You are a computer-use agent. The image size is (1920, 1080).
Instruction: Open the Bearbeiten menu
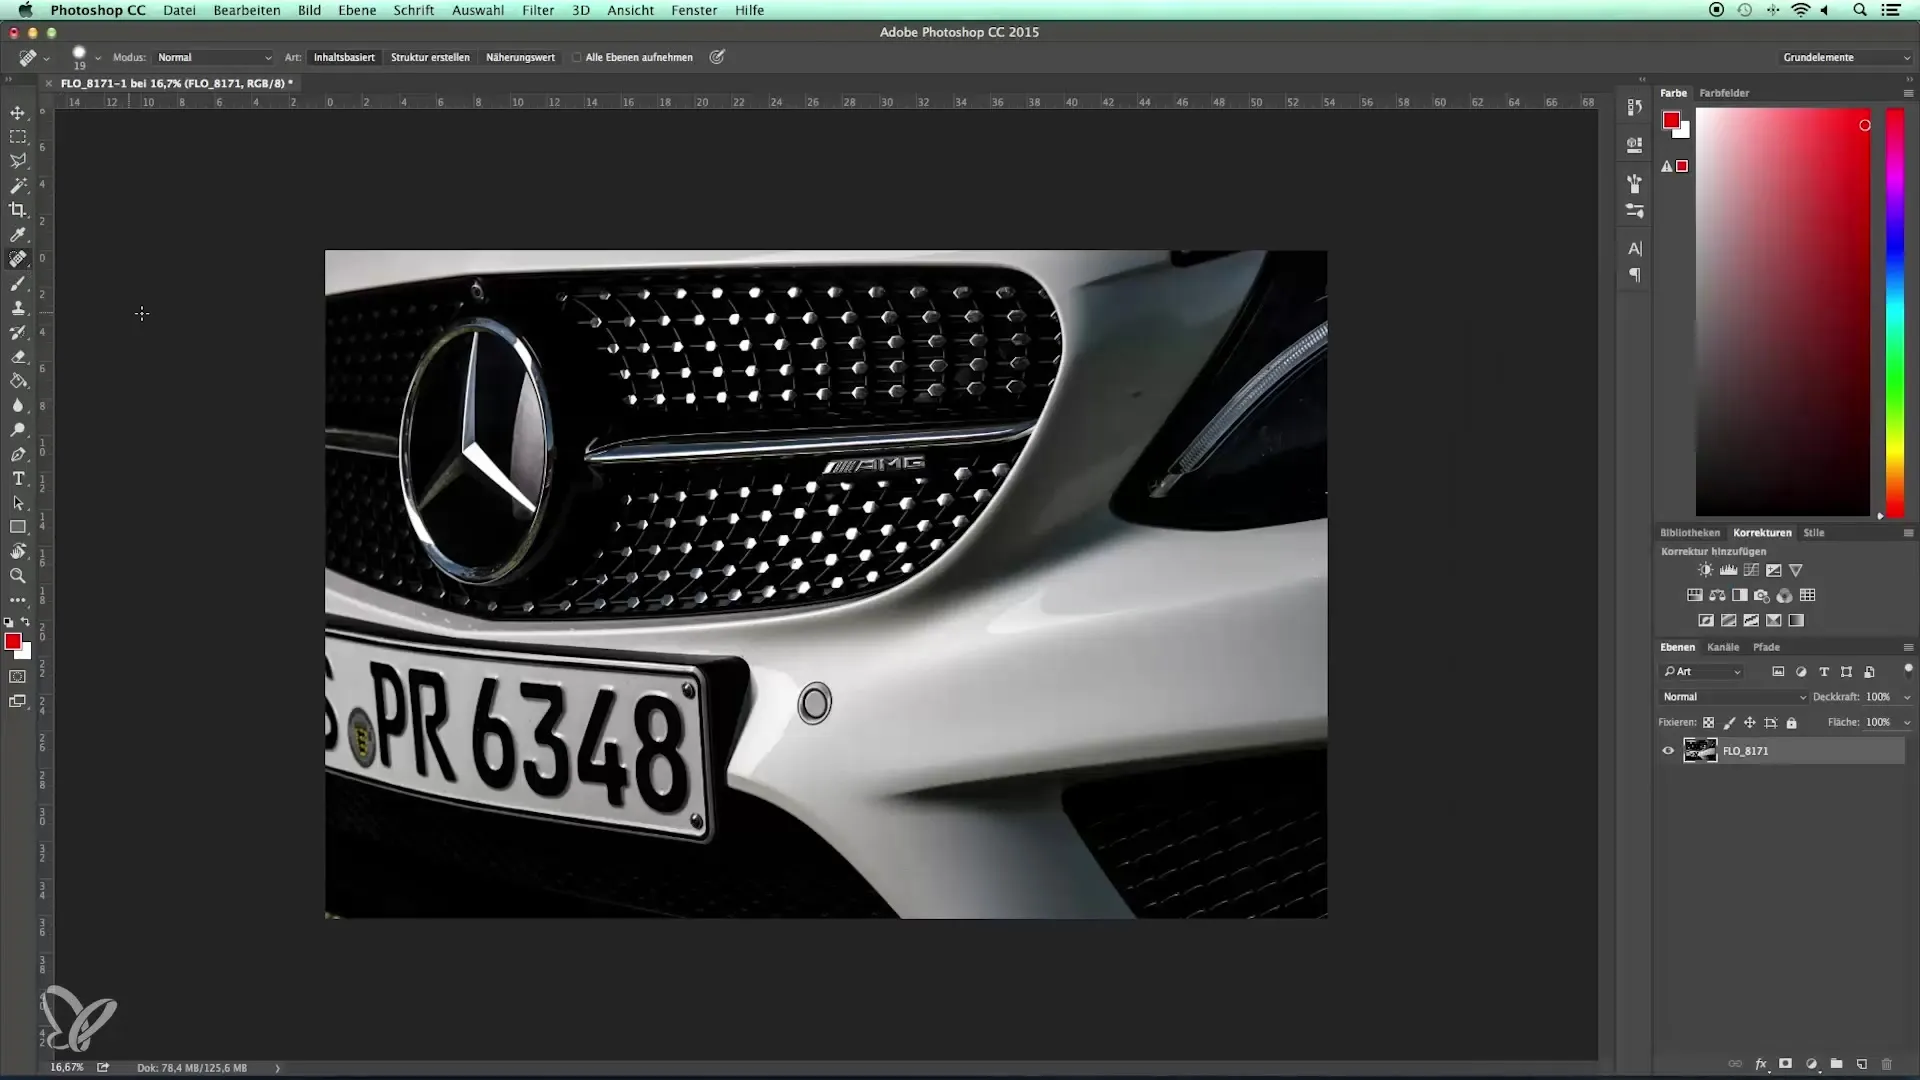[246, 10]
